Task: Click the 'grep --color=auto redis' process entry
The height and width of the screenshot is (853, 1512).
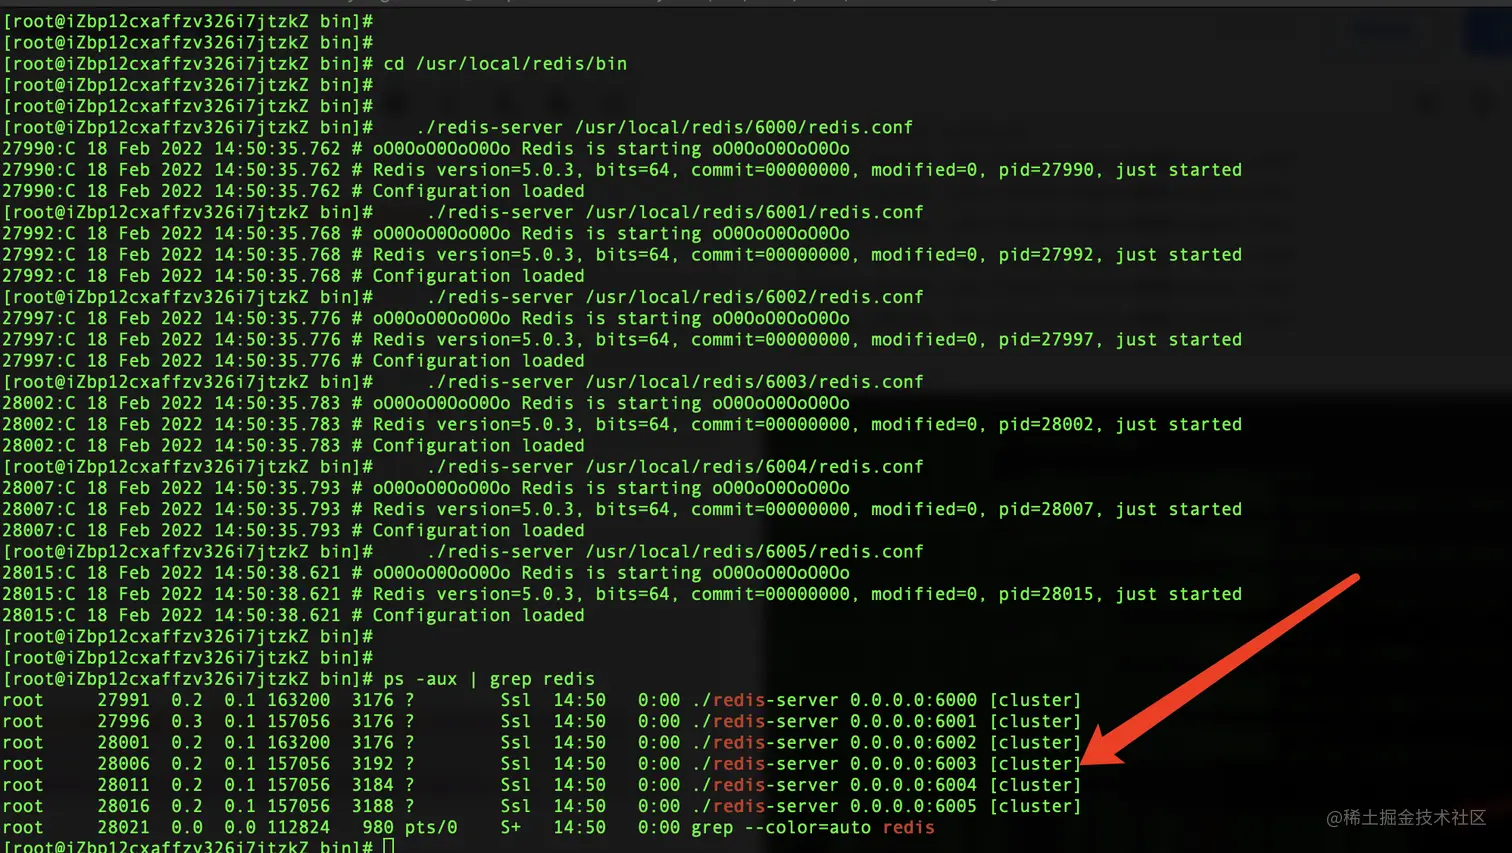Action: pyautogui.click(x=813, y=828)
